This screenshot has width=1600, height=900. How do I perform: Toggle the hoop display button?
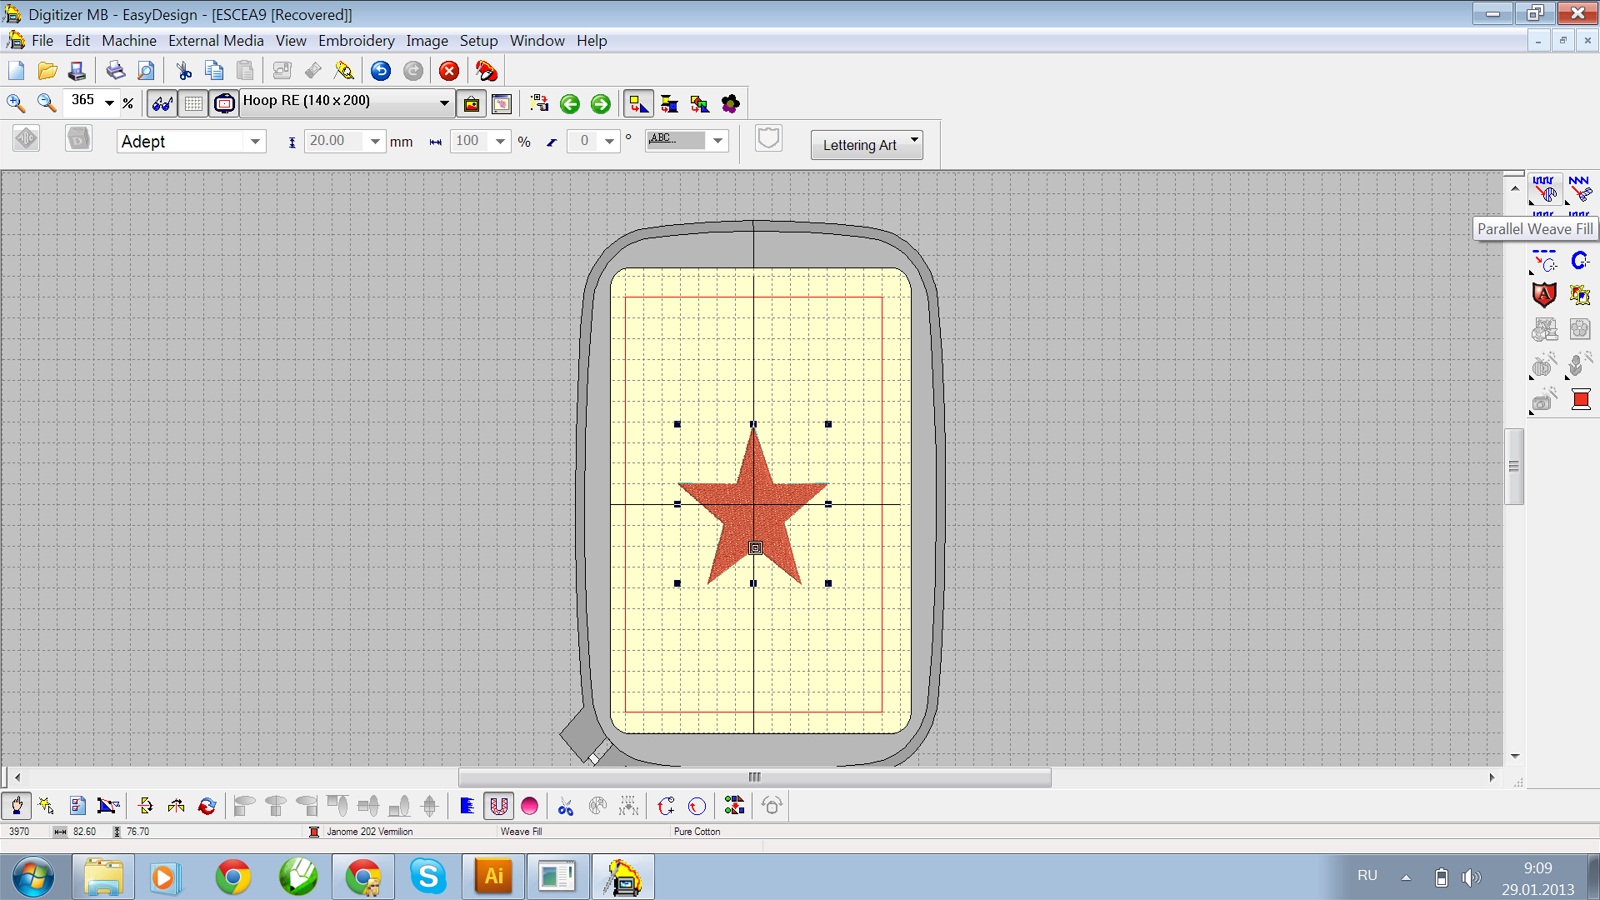(224, 104)
